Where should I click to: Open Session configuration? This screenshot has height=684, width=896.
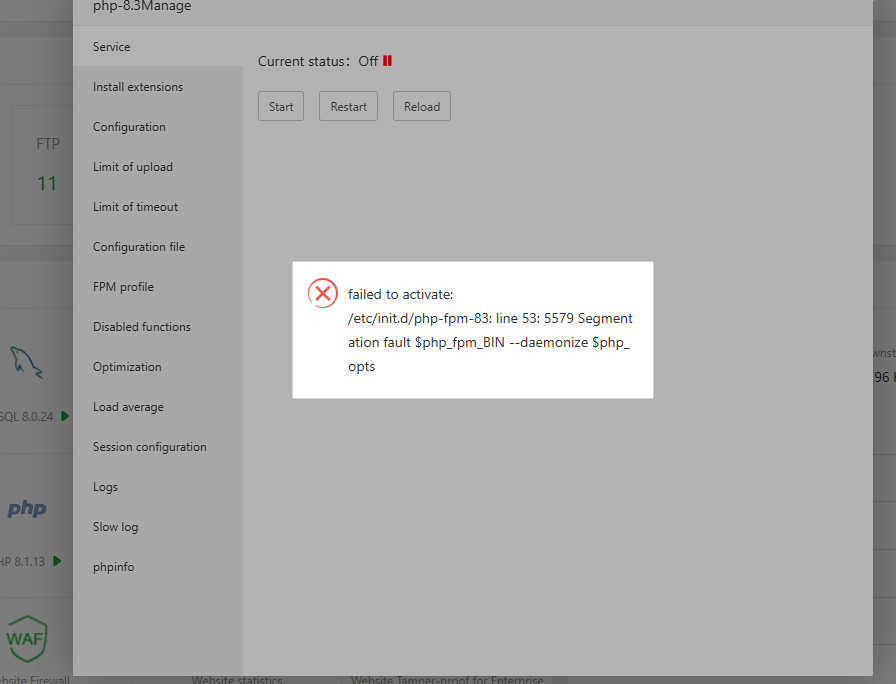point(158,447)
